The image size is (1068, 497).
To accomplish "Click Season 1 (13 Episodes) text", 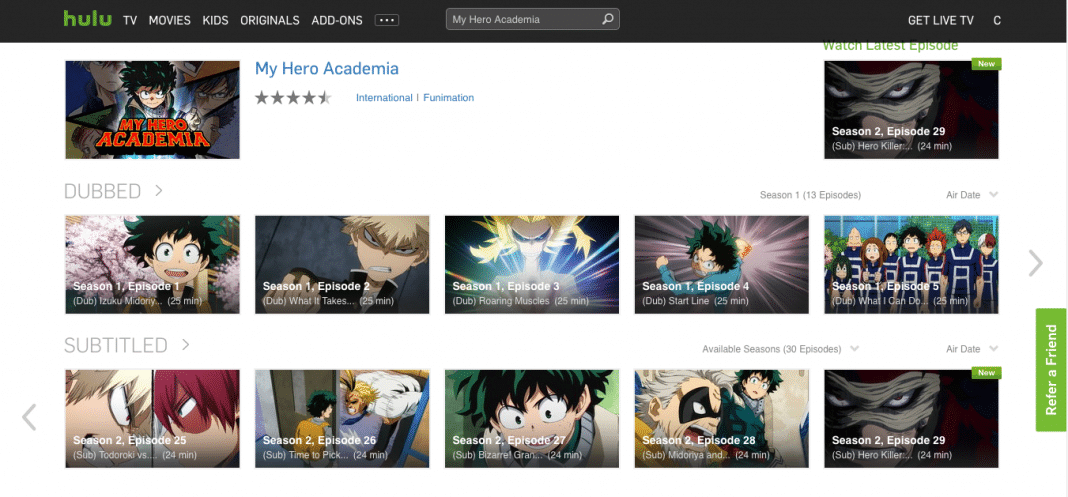I will click(x=811, y=195).
